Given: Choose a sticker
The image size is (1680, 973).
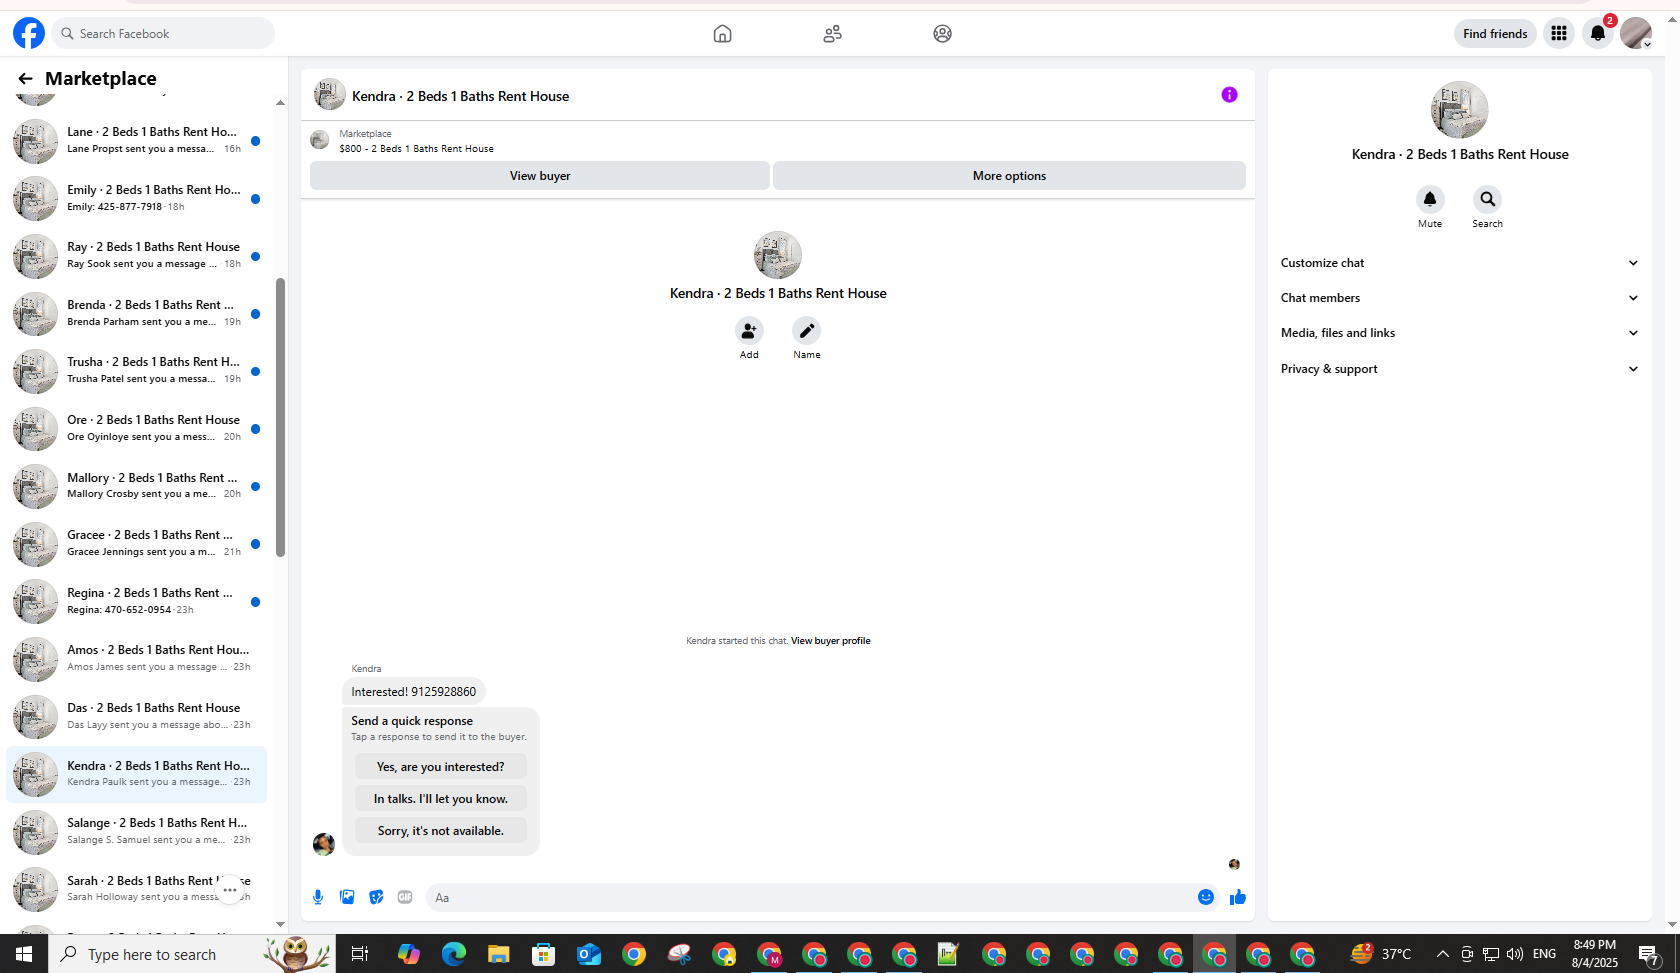Looking at the screenshot, I should (376, 897).
